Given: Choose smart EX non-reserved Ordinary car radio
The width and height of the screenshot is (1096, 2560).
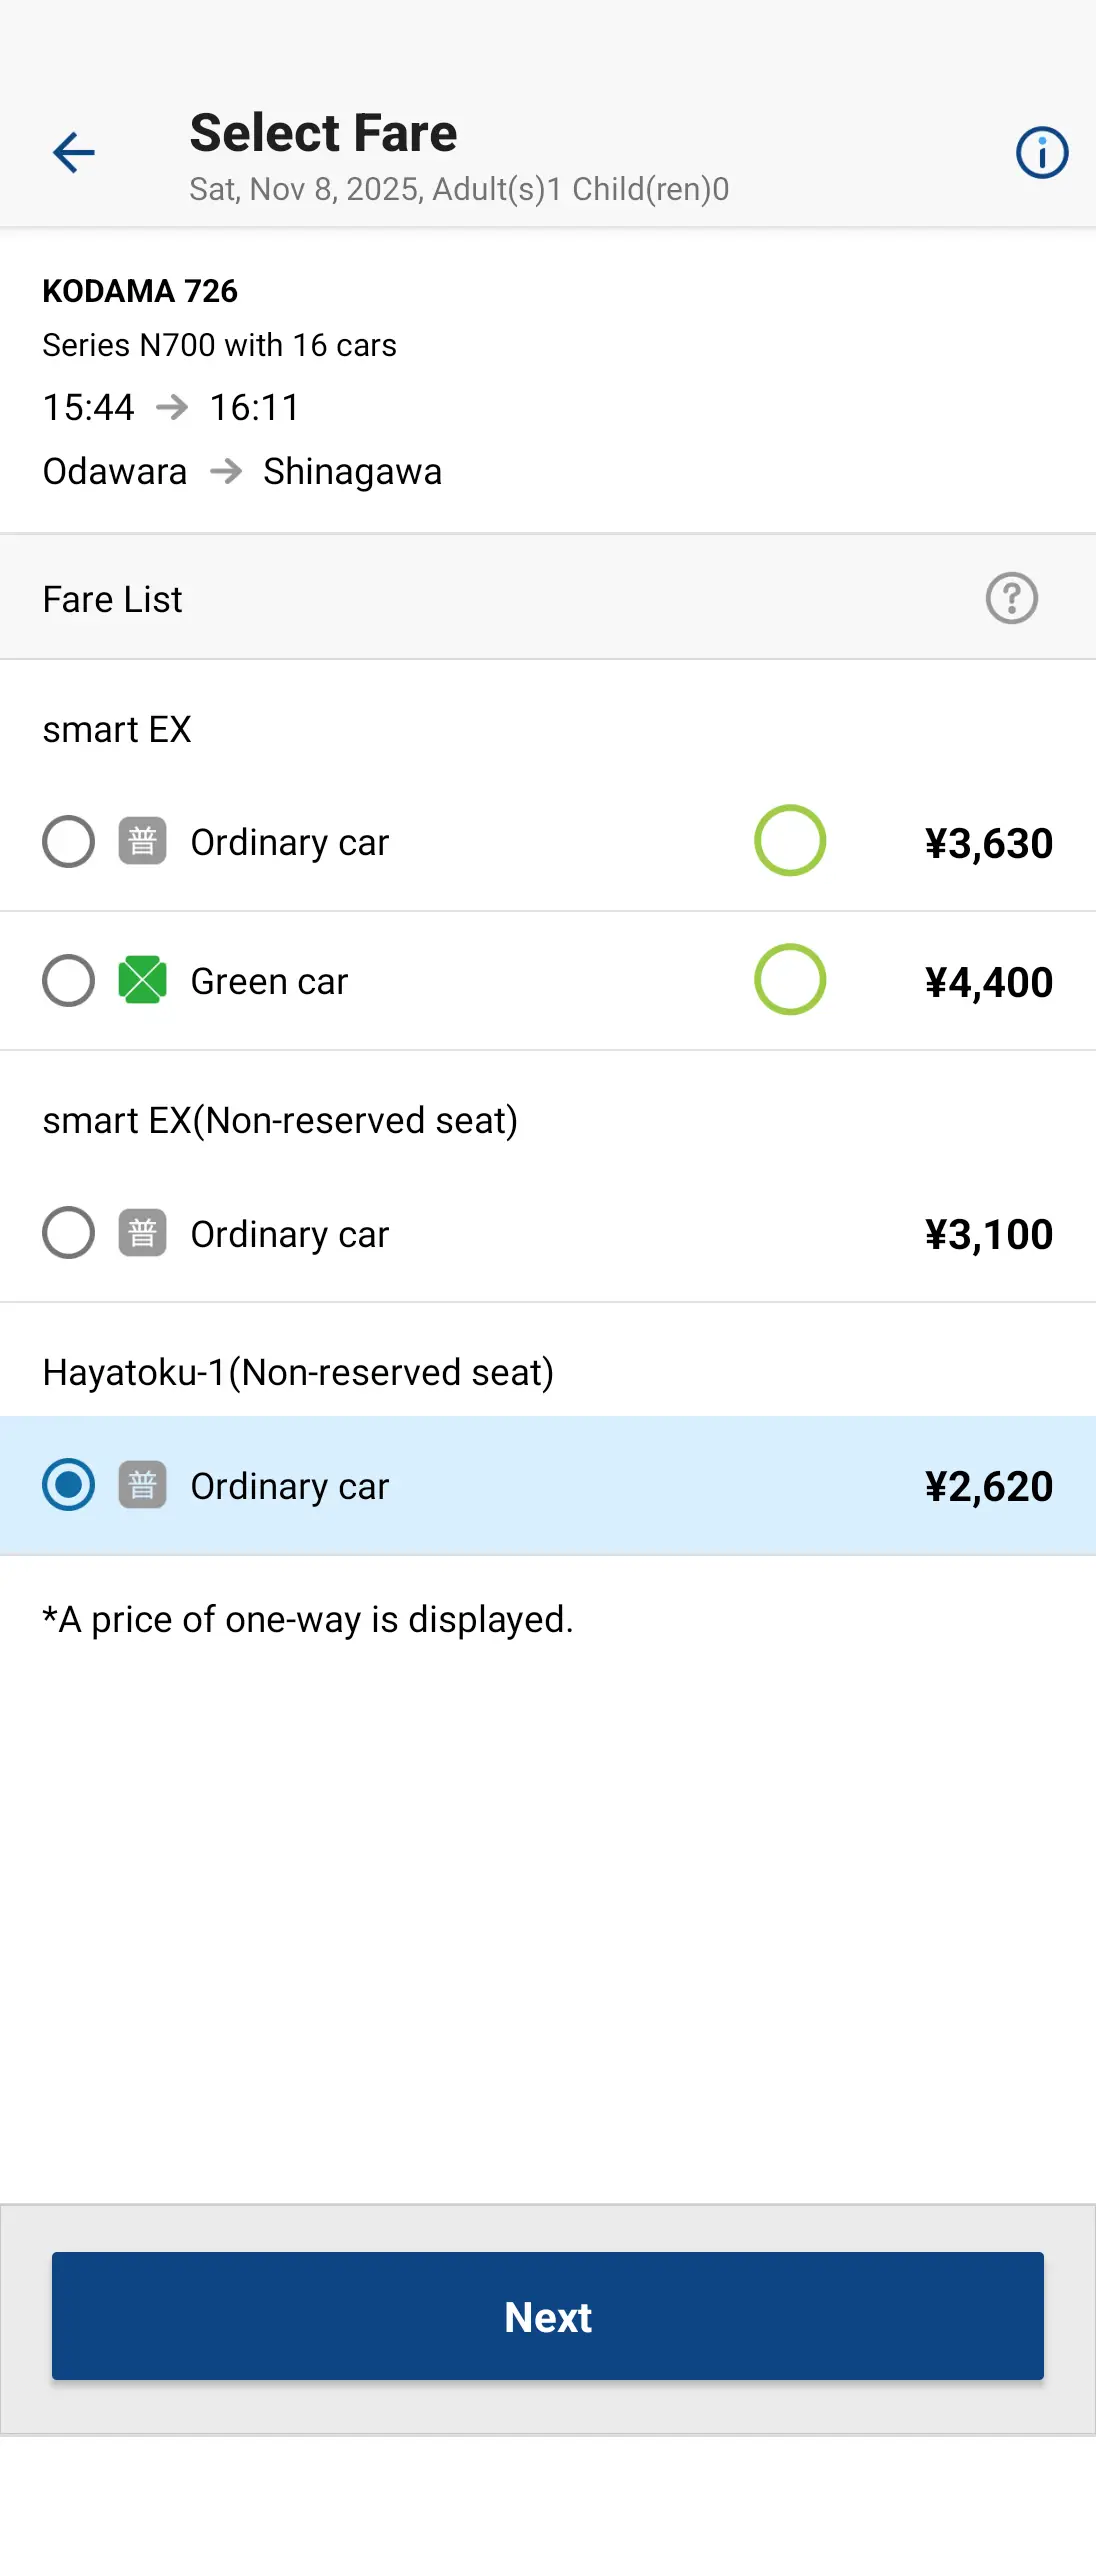Looking at the screenshot, I should [x=68, y=1233].
